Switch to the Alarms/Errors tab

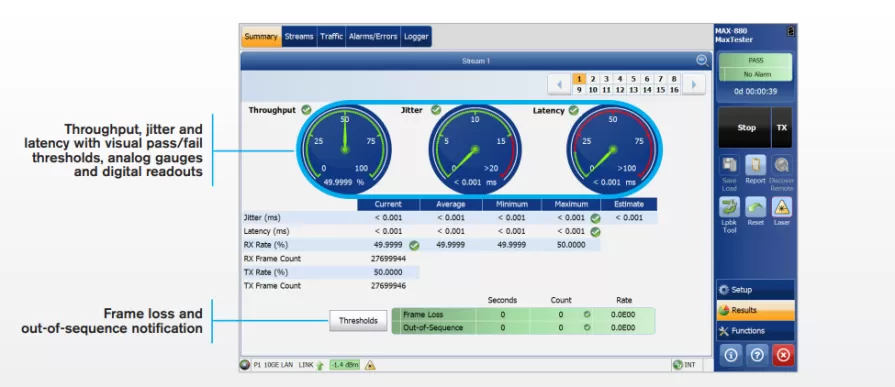tap(373, 37)
